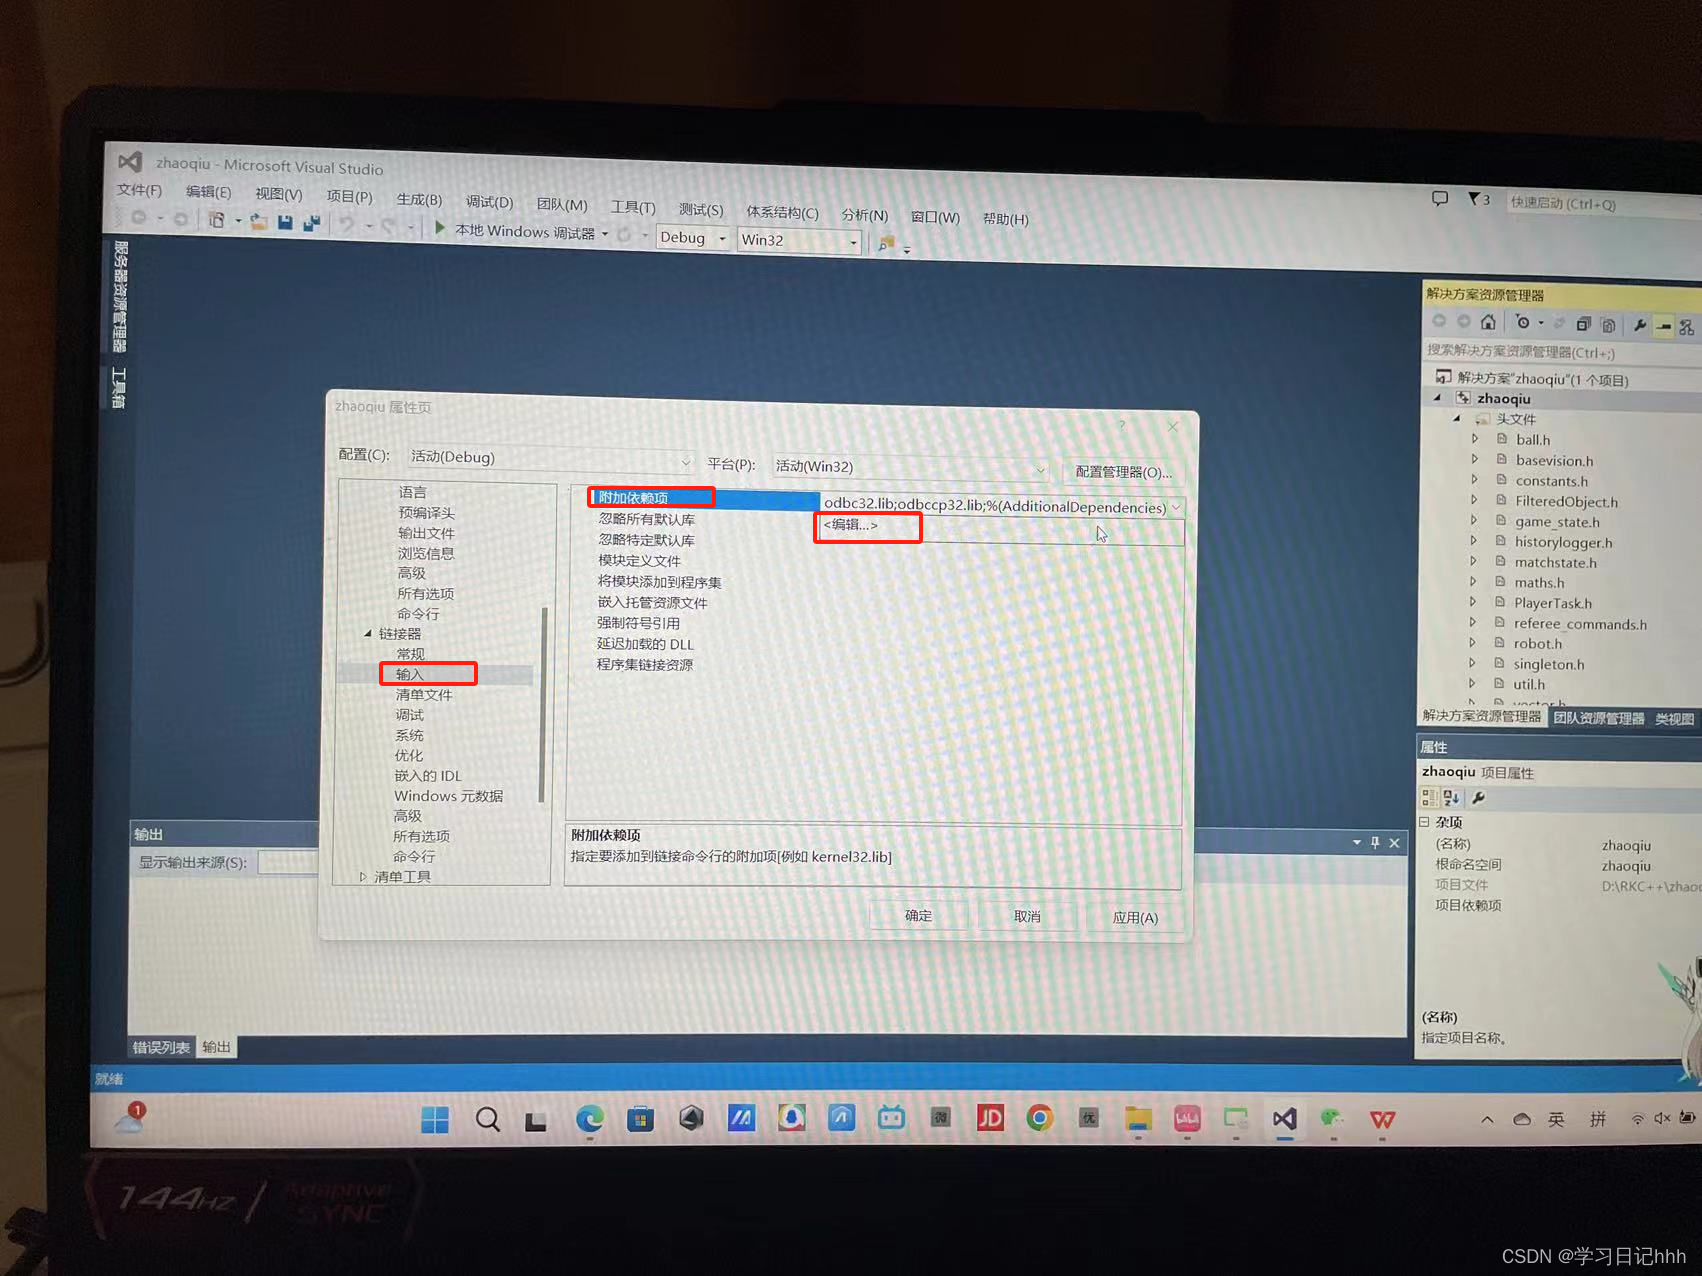
Task: Open Google Chrome from the taskbar
Action: pos(1040,1117)
